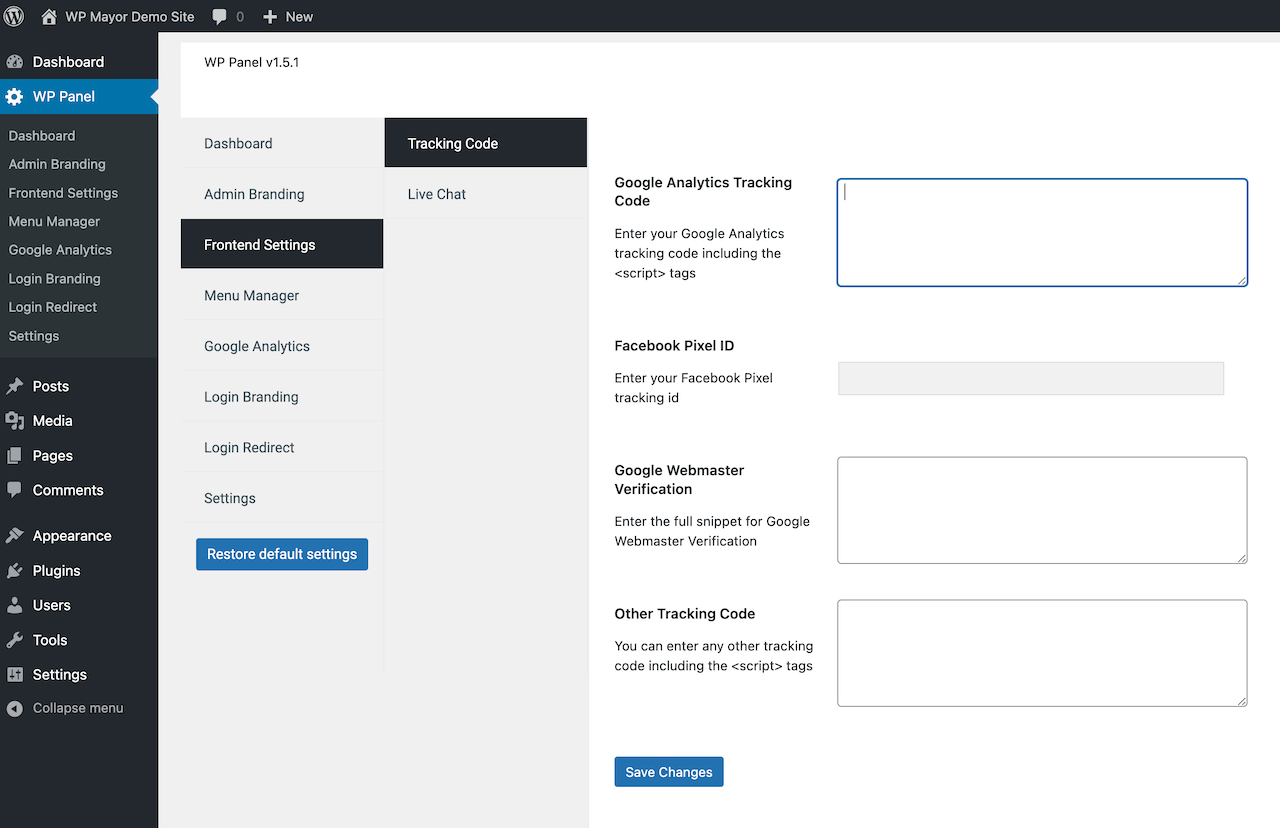The image size is (1280, 828).
Task: Open WP Mayor Demo Site link
Action: point(130,17)
